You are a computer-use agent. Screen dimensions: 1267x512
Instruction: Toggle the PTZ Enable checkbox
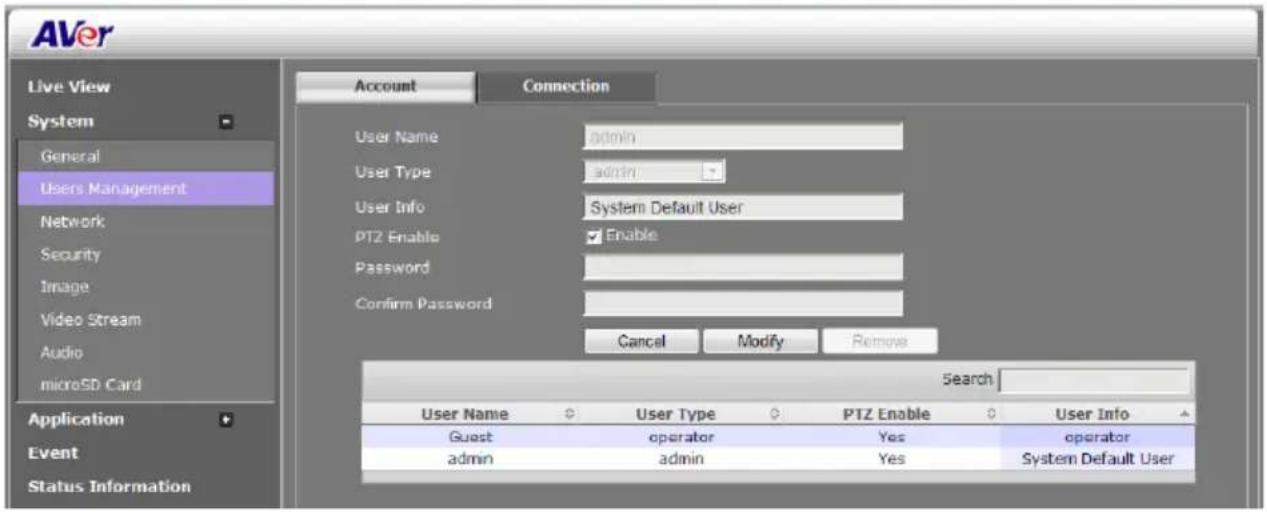point(596,236)
